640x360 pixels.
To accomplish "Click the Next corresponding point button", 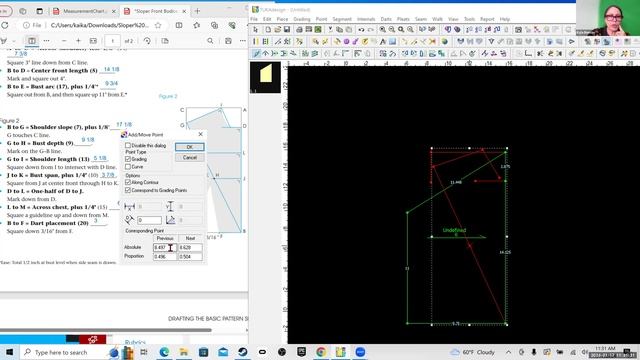I will click(x=190, y=238).
